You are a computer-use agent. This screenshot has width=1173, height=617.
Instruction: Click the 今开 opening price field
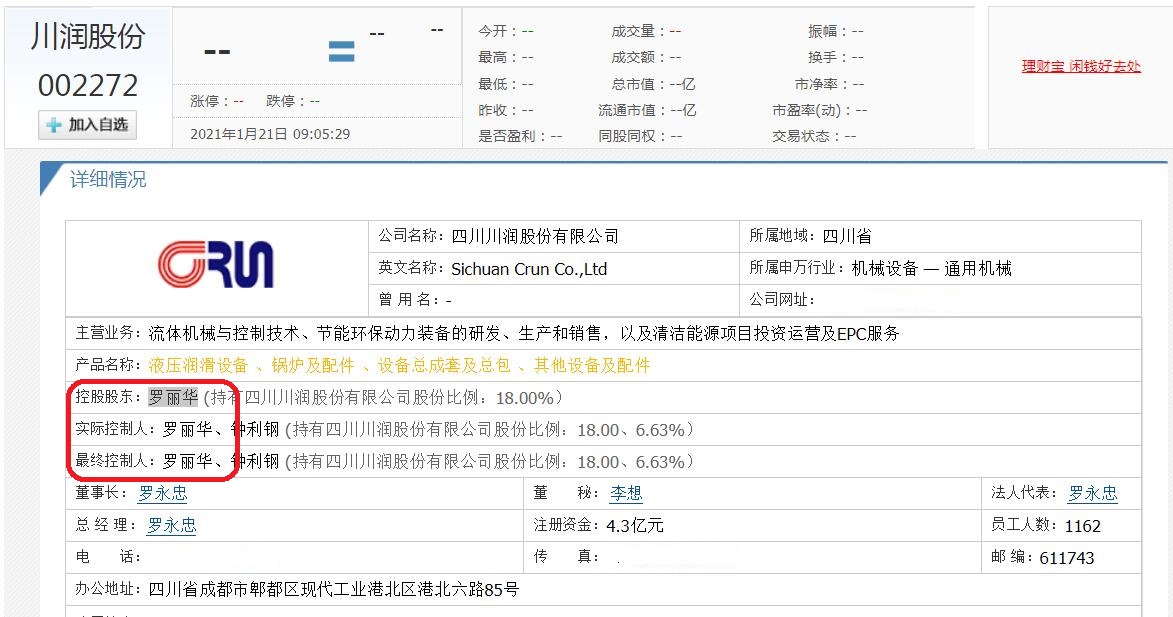click(x=506, y=31)
